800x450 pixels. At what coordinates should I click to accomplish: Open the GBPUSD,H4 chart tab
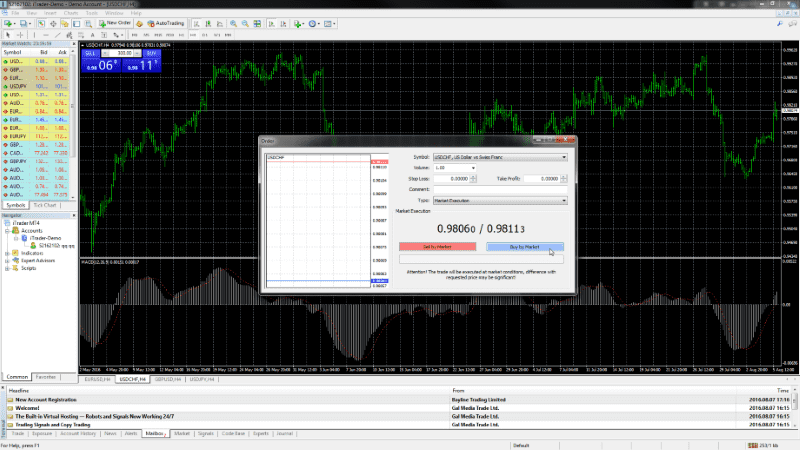(168, 380)
